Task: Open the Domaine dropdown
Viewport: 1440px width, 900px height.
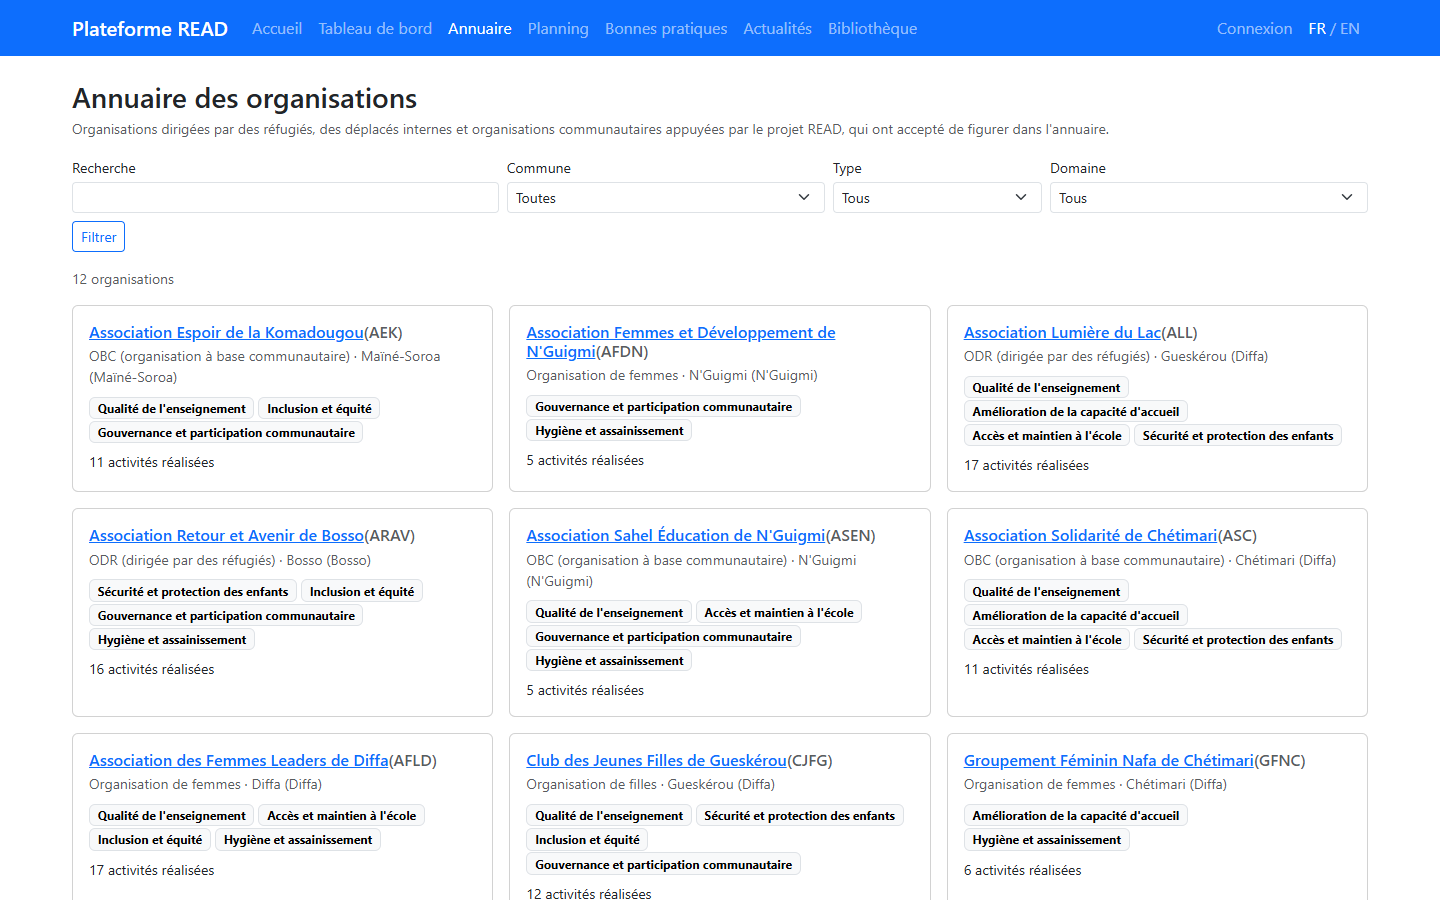Action: pyautogui.click(x=1208, y=198)
